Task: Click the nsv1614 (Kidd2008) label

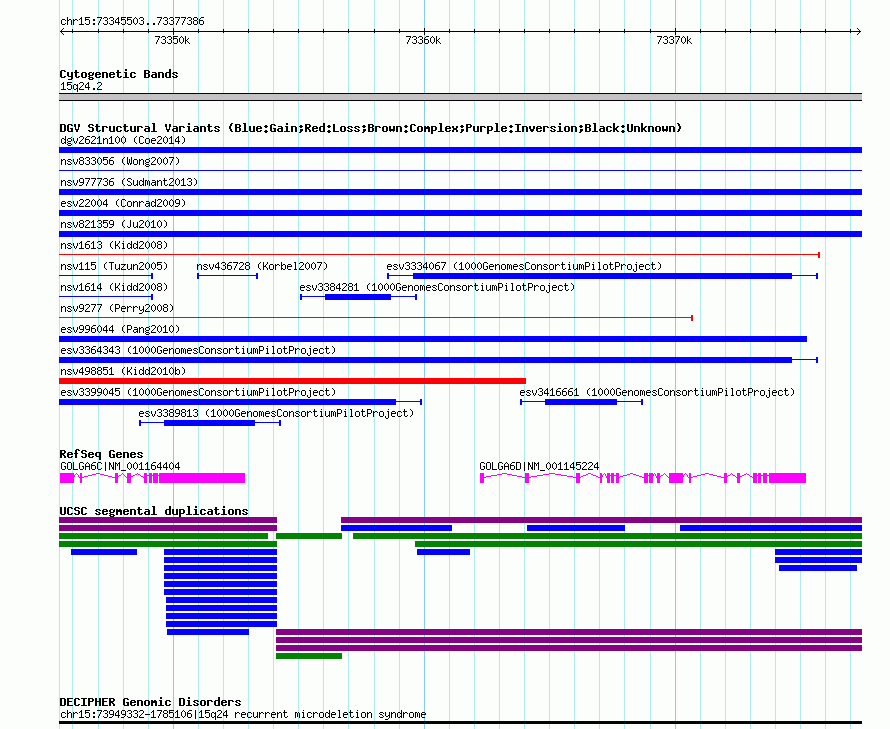Action: tap(114, 287)
